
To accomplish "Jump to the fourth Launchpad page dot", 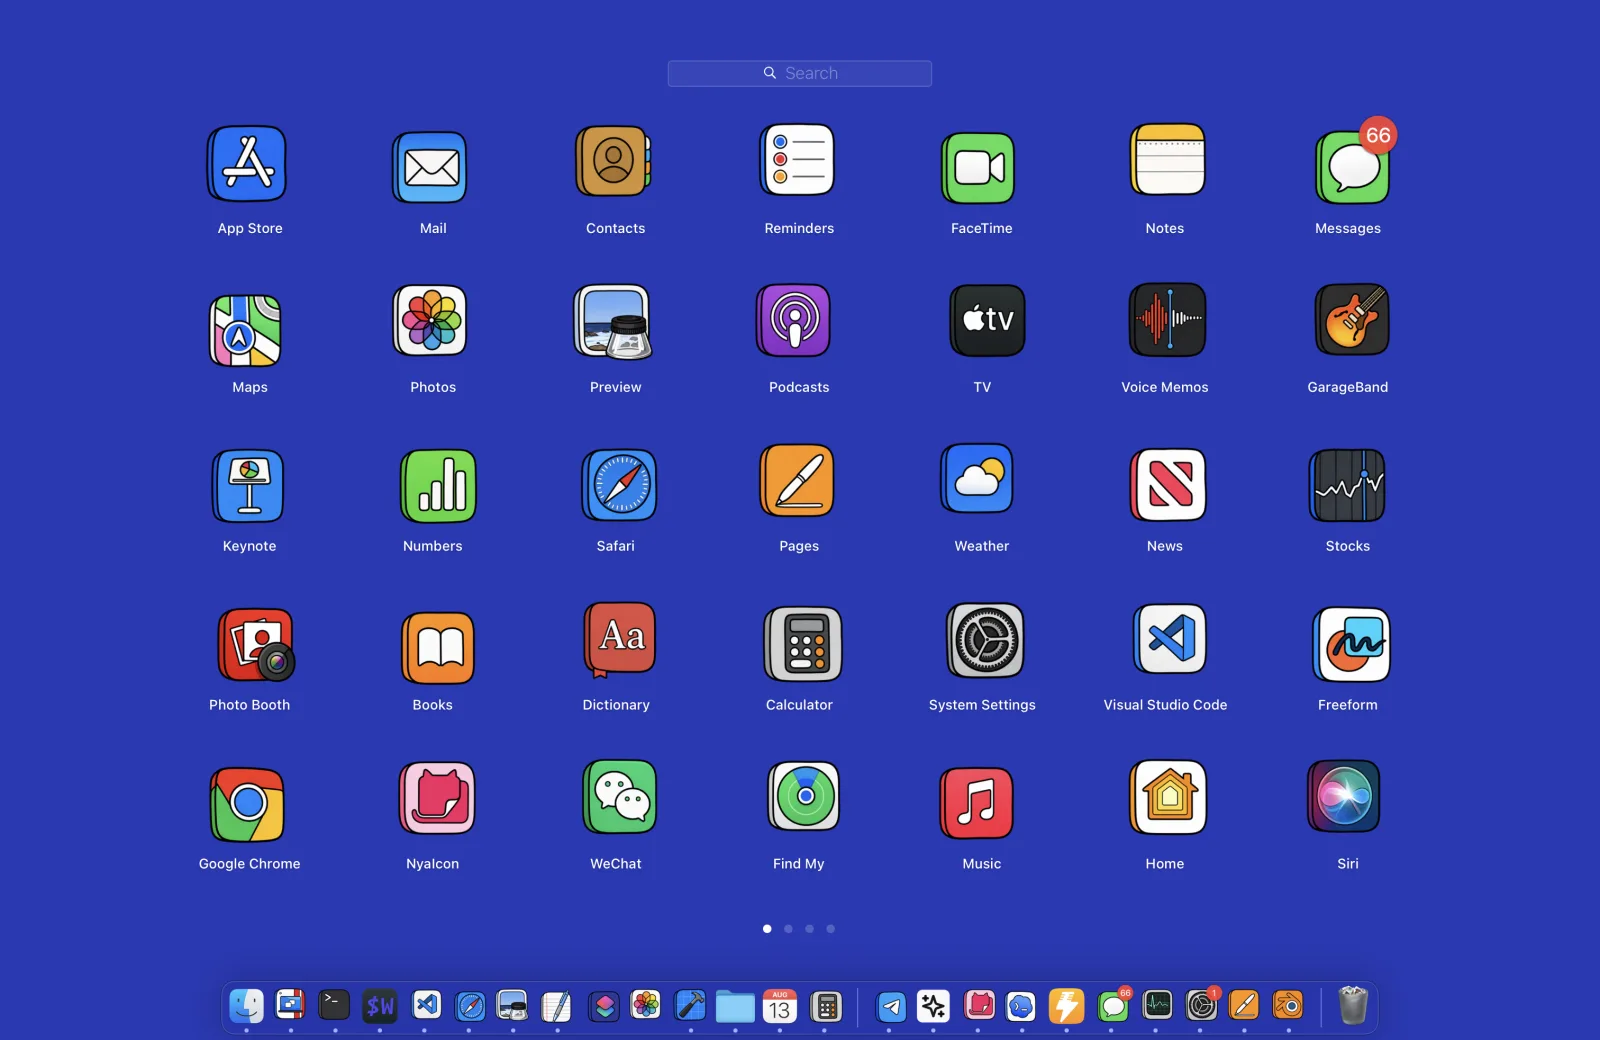I will coord(830,929).
